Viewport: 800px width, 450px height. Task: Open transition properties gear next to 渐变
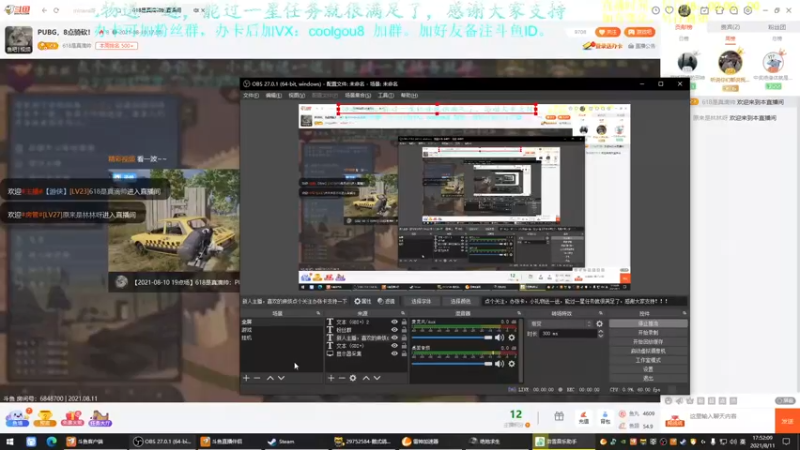click(599, 324)
